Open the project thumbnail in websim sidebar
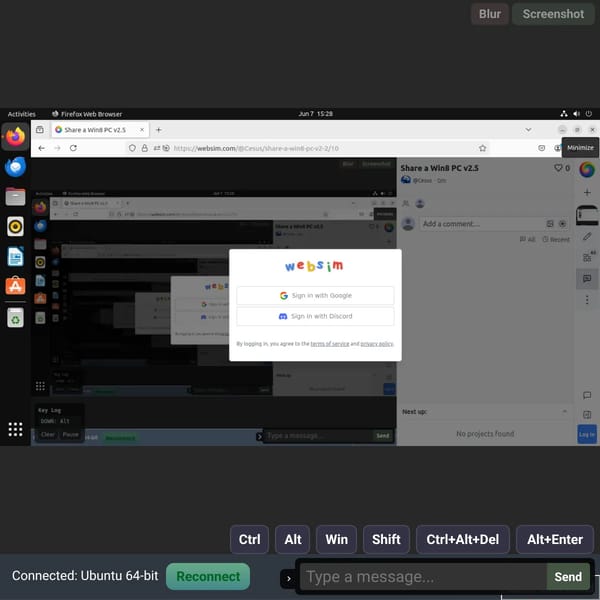 coord(587,215)
